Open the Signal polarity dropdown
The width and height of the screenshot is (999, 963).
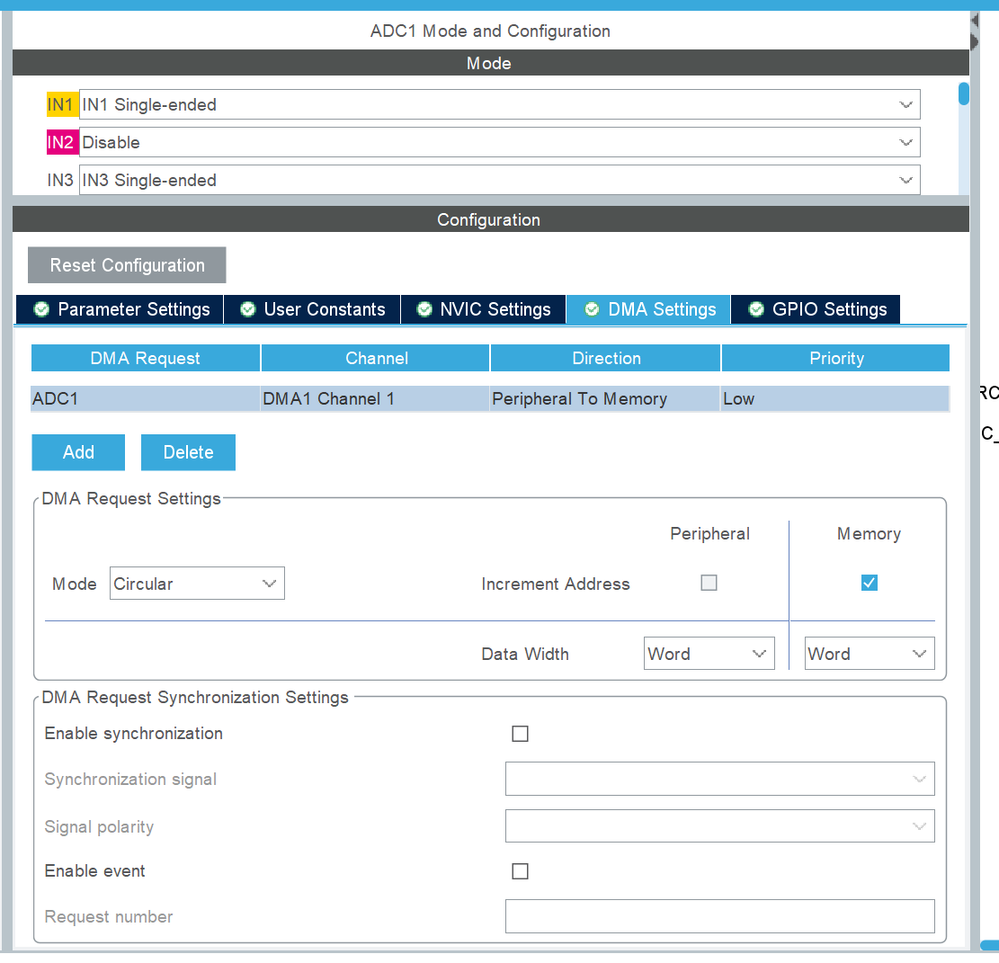[x=720, y=827]
